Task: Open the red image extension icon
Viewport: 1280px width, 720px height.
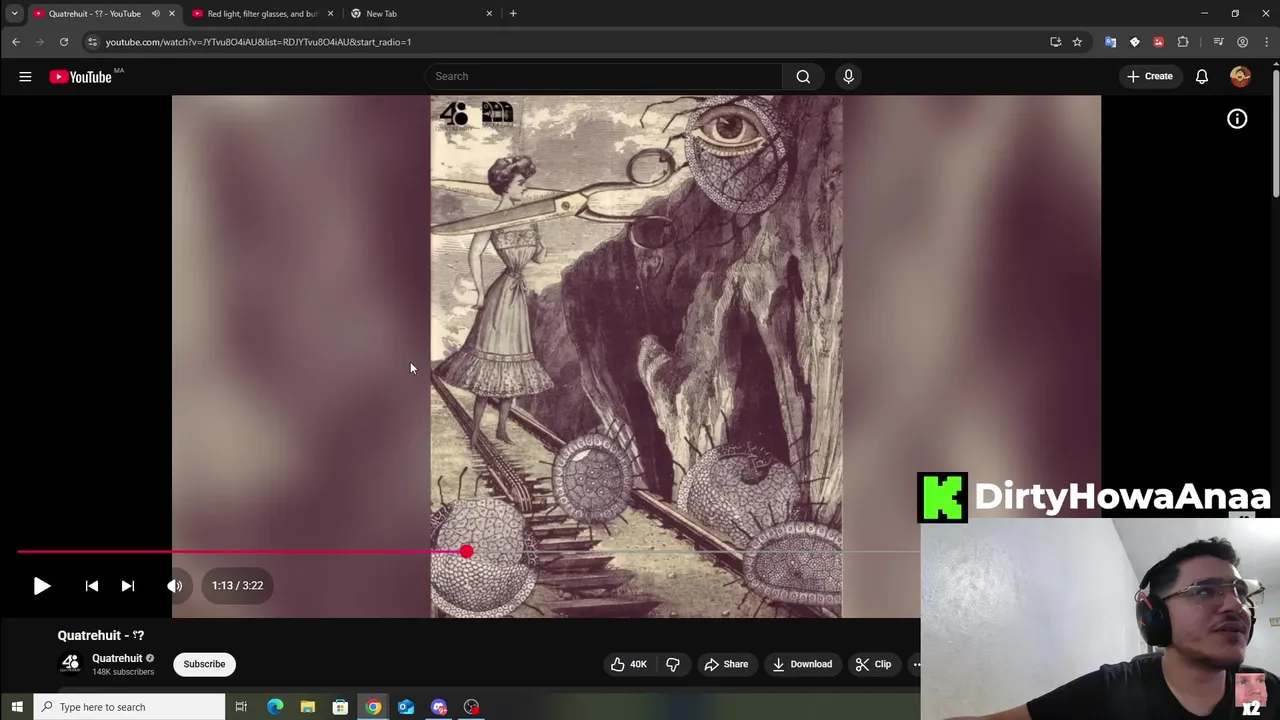Action: coord(1158,42)
